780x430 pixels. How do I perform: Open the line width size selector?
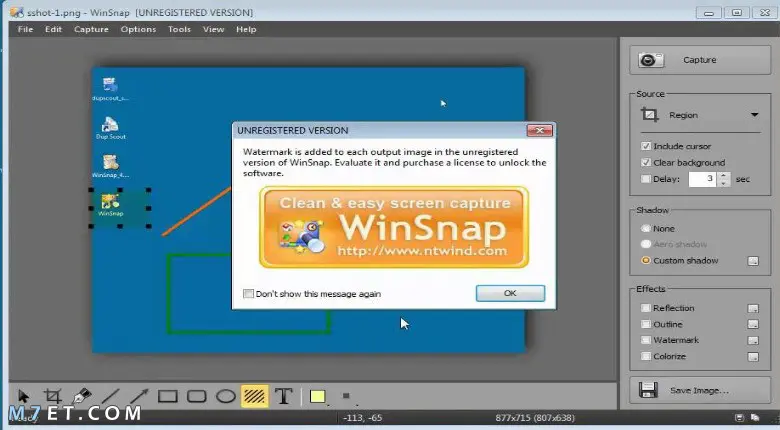tap(346, 397)
